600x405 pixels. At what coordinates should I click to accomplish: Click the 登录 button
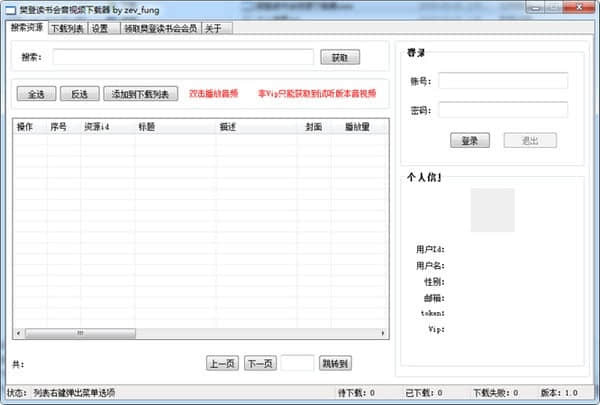point(470,140)
